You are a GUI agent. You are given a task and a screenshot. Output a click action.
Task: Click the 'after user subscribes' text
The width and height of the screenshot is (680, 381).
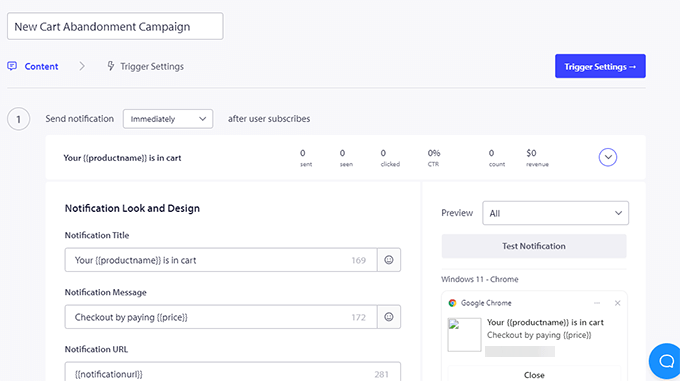coord(269,119)
